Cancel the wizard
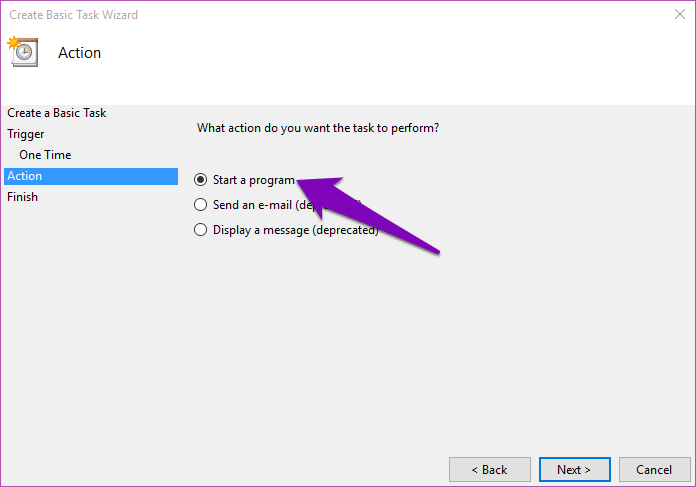Viewport: 696px width, 487px height. tap(655, 469)
